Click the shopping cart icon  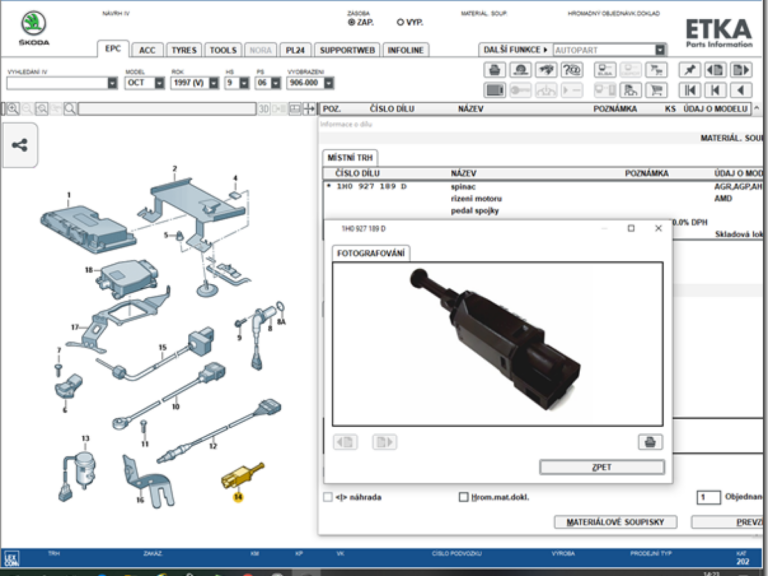(656, 90)
